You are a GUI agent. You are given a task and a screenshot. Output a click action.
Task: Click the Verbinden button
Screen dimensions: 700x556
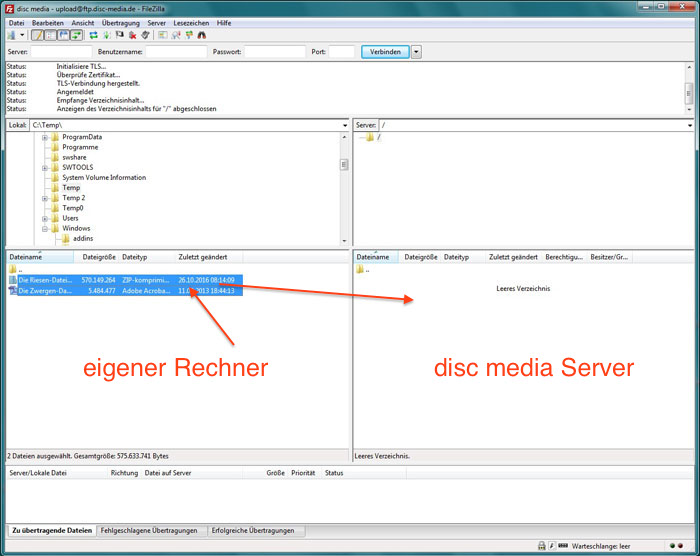click(385, 52)
